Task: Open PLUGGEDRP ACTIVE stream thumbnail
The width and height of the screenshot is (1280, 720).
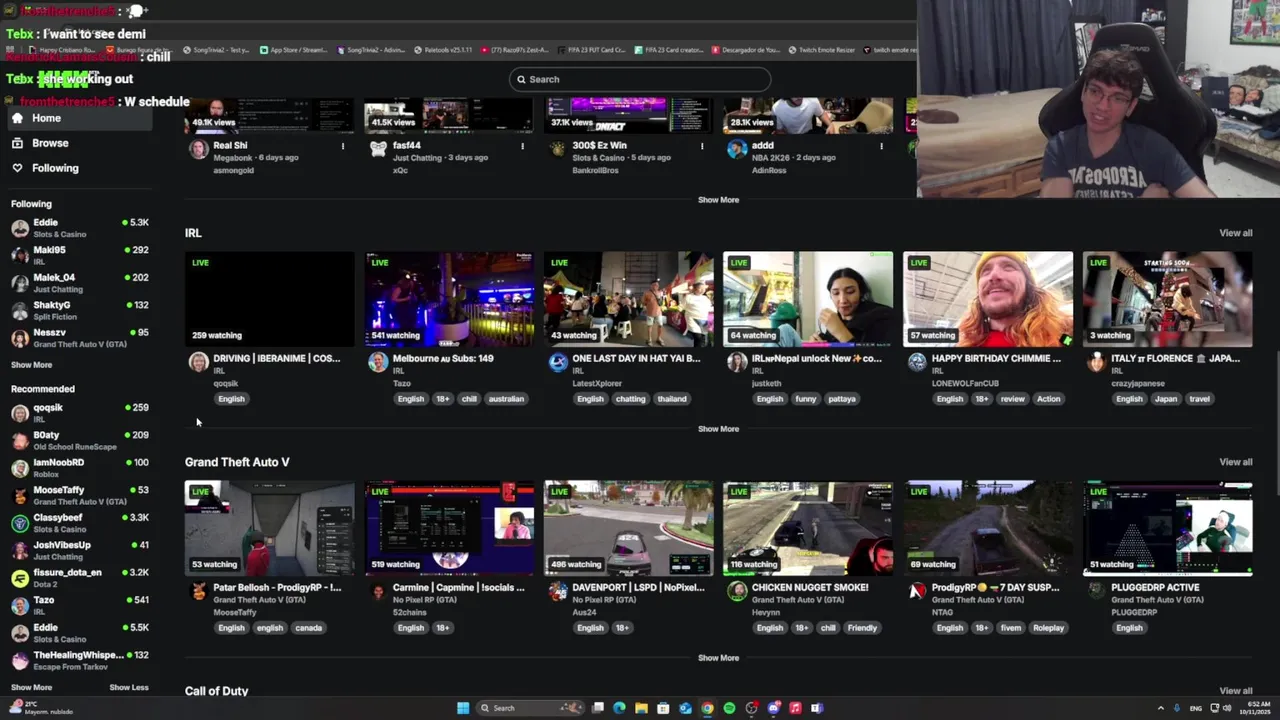Action: tap(1167, 528)
